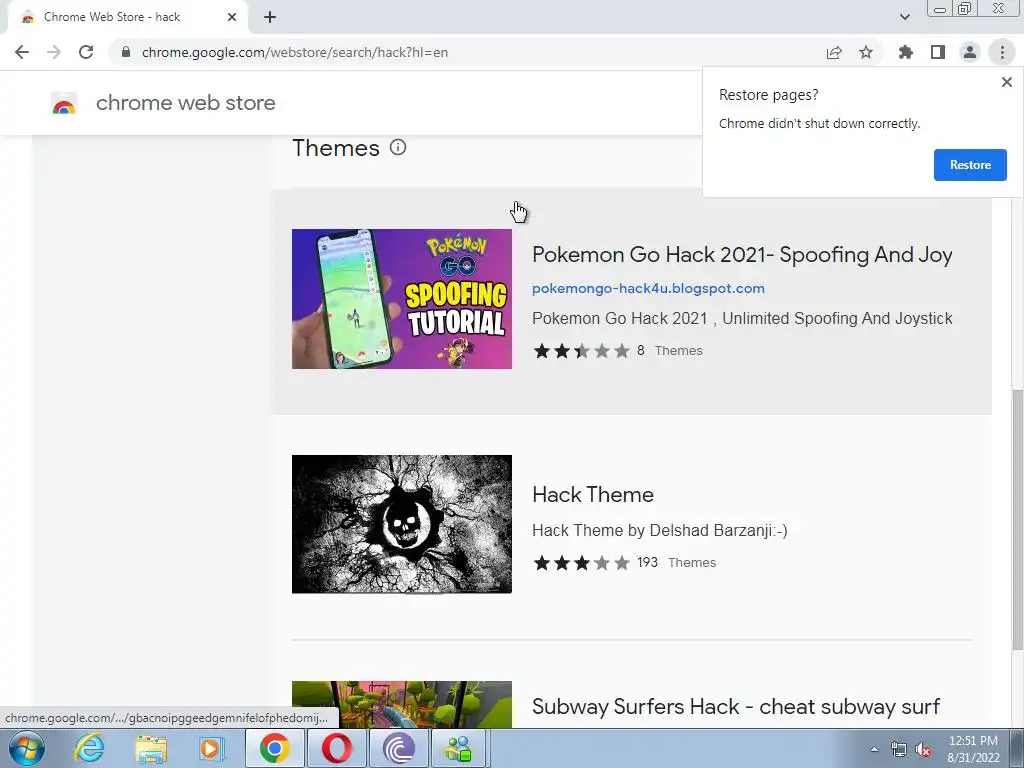The image size is (1024, 768).
Task: Open a new tab
Action: [x=270, y=17]
